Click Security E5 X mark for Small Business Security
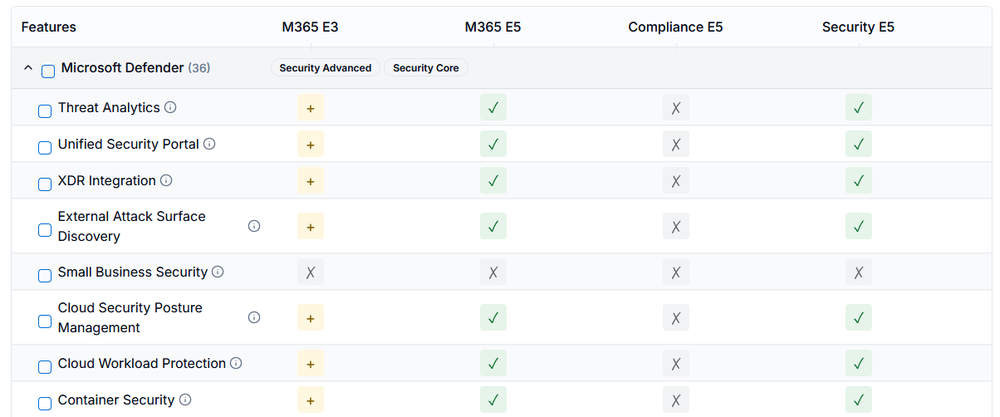 tap(858, 272)
